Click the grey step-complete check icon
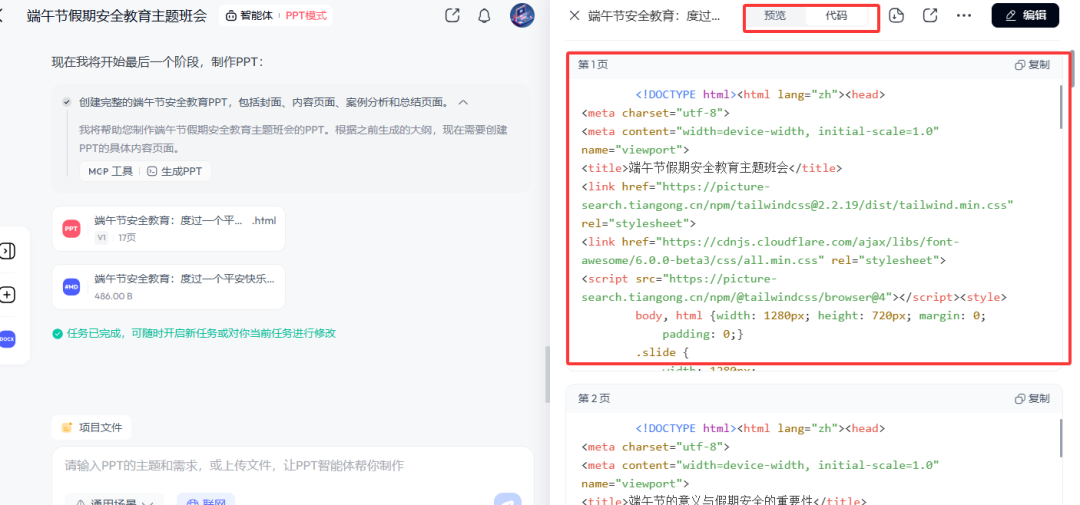Screen dimensions: 1080x505 67,102
